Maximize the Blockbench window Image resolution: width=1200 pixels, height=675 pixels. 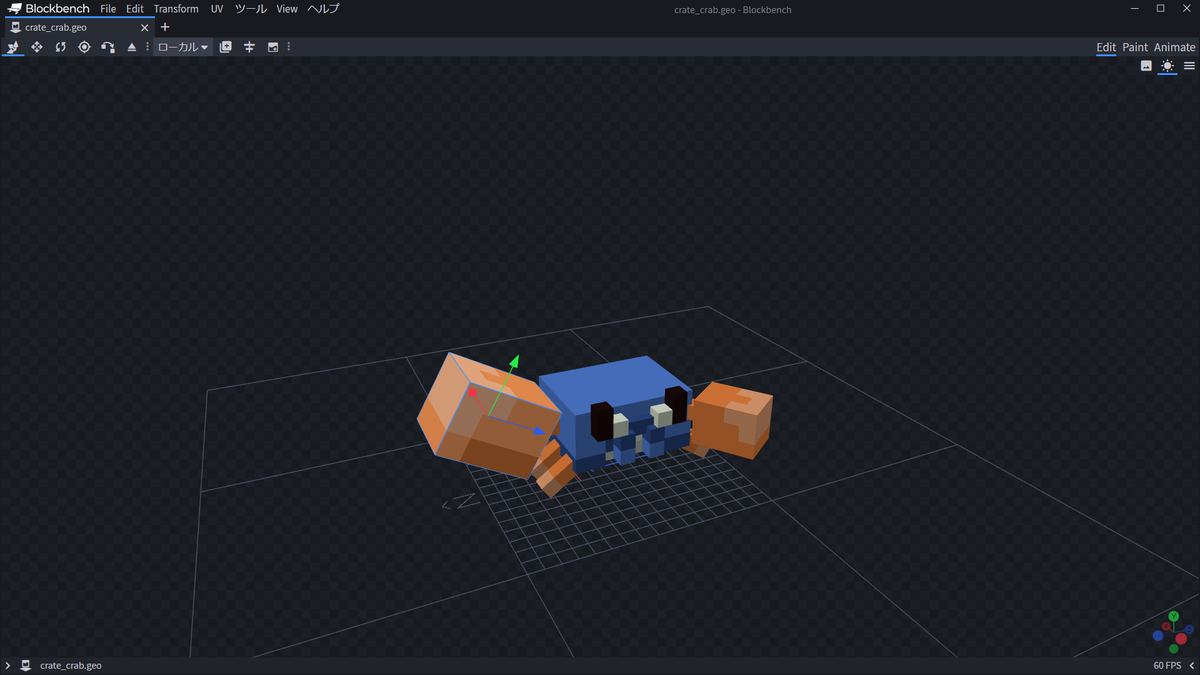[1160, 9]
